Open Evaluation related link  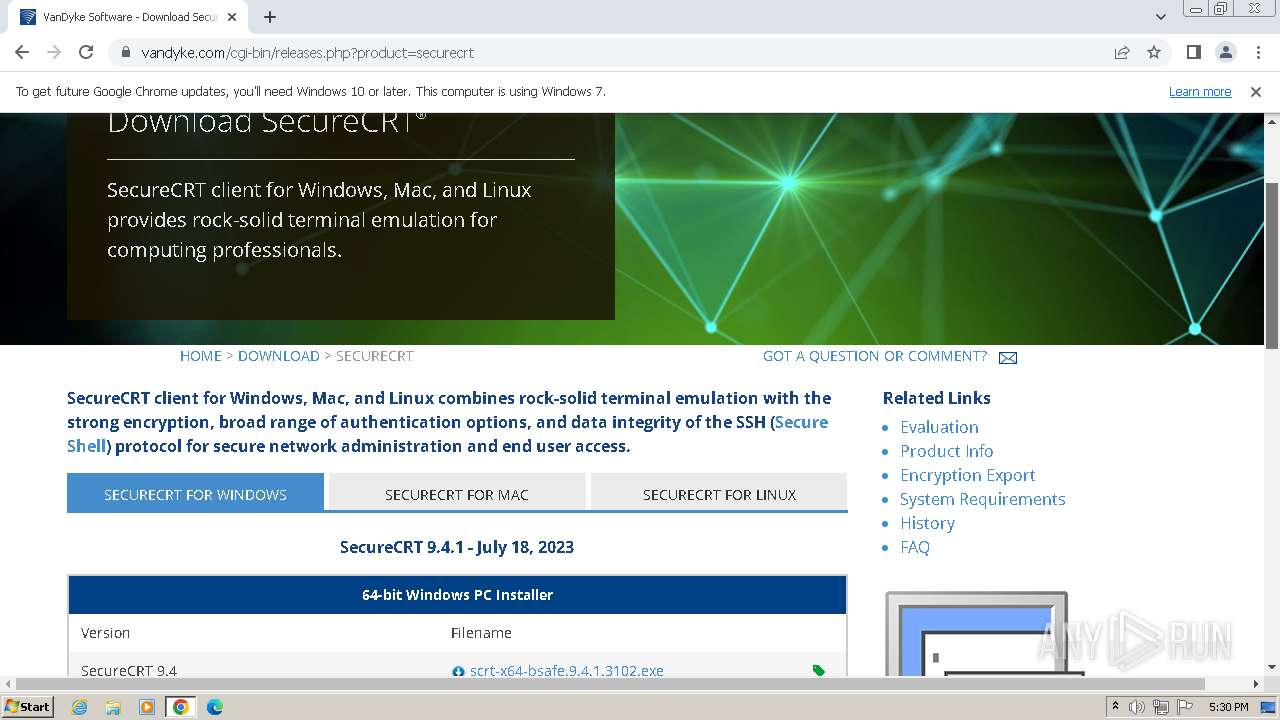click(x=939, y=427)
